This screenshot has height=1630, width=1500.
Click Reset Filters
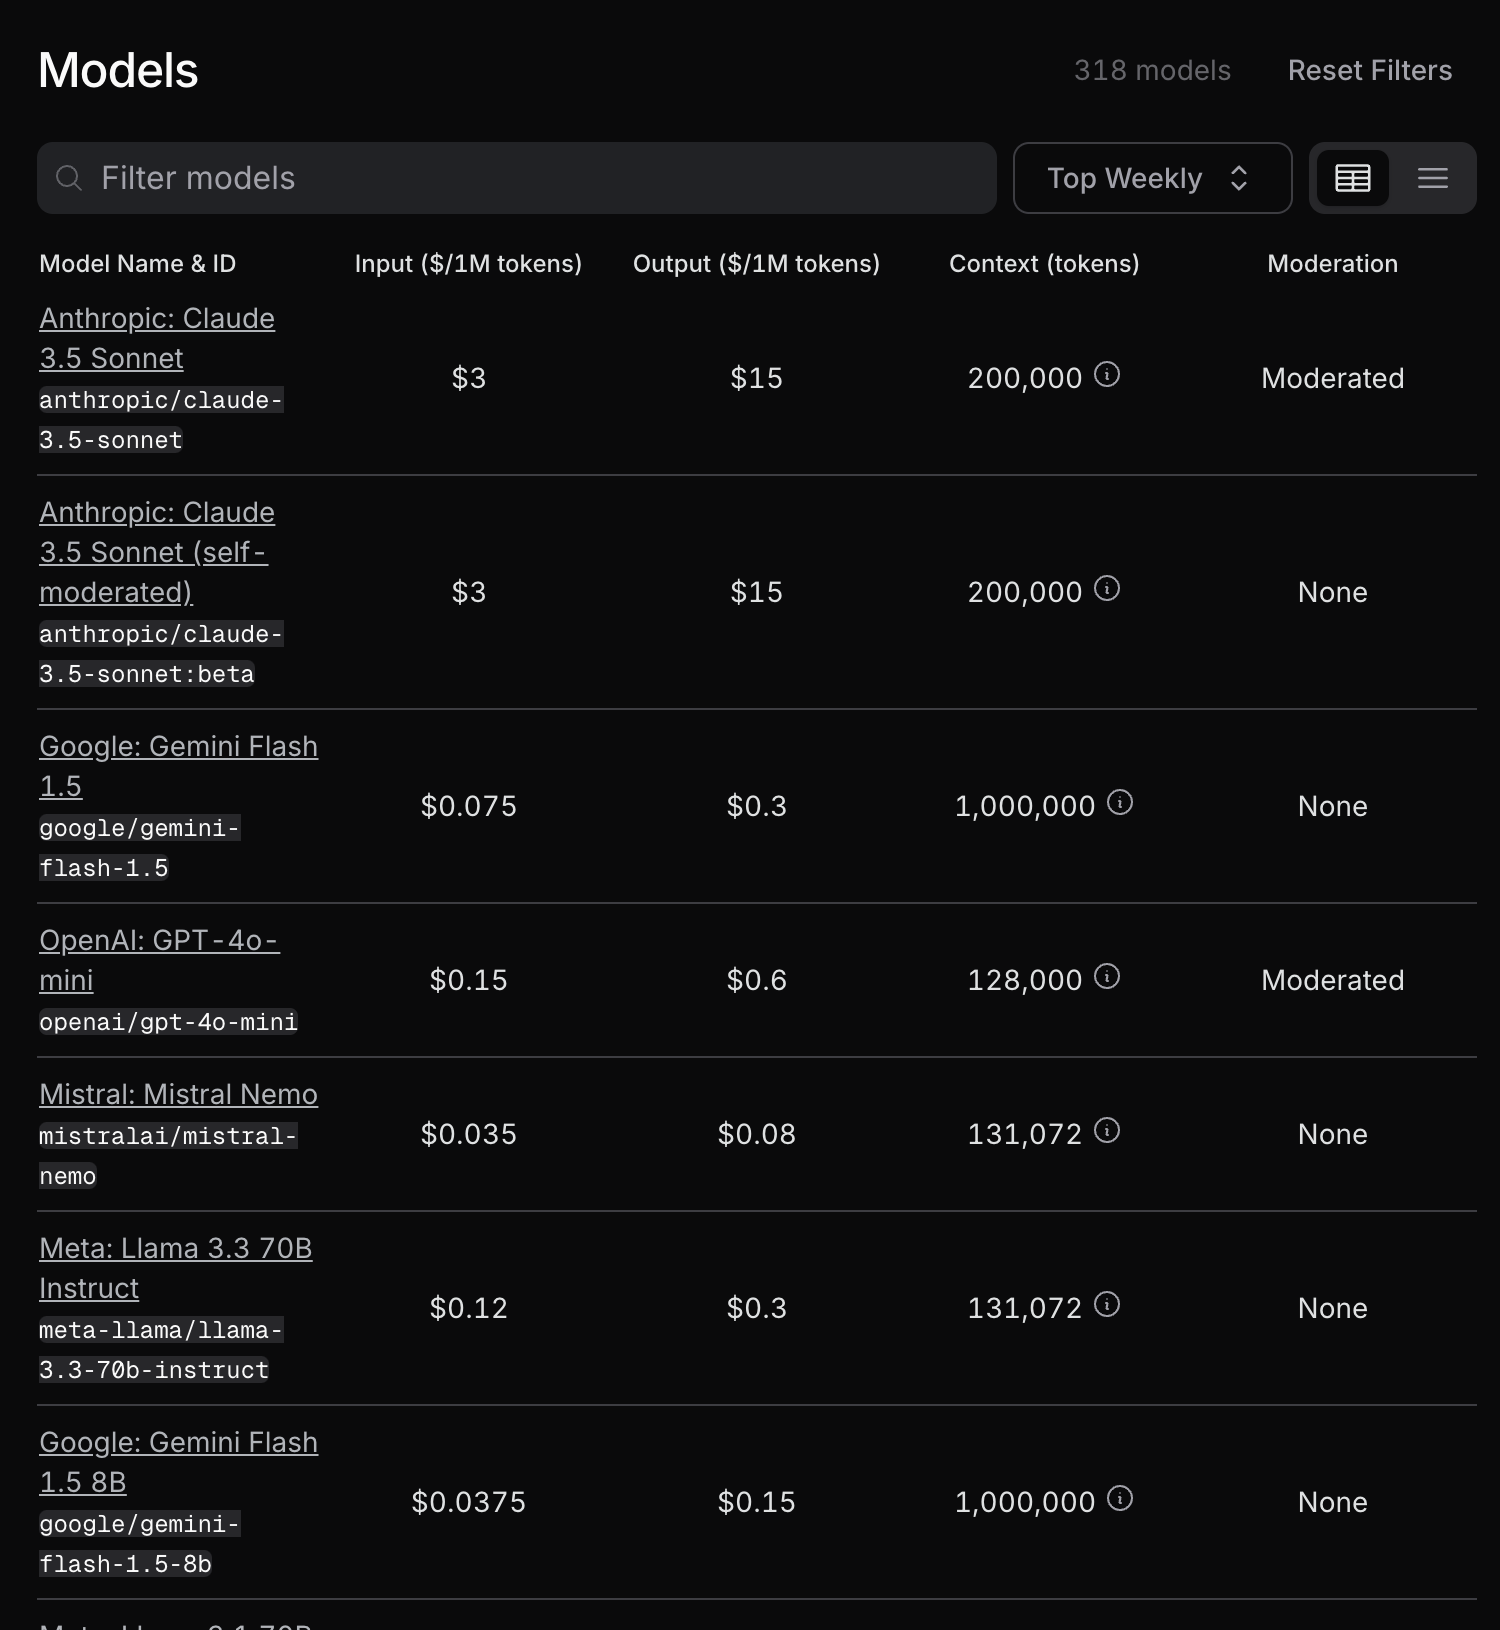point(1369,70)
